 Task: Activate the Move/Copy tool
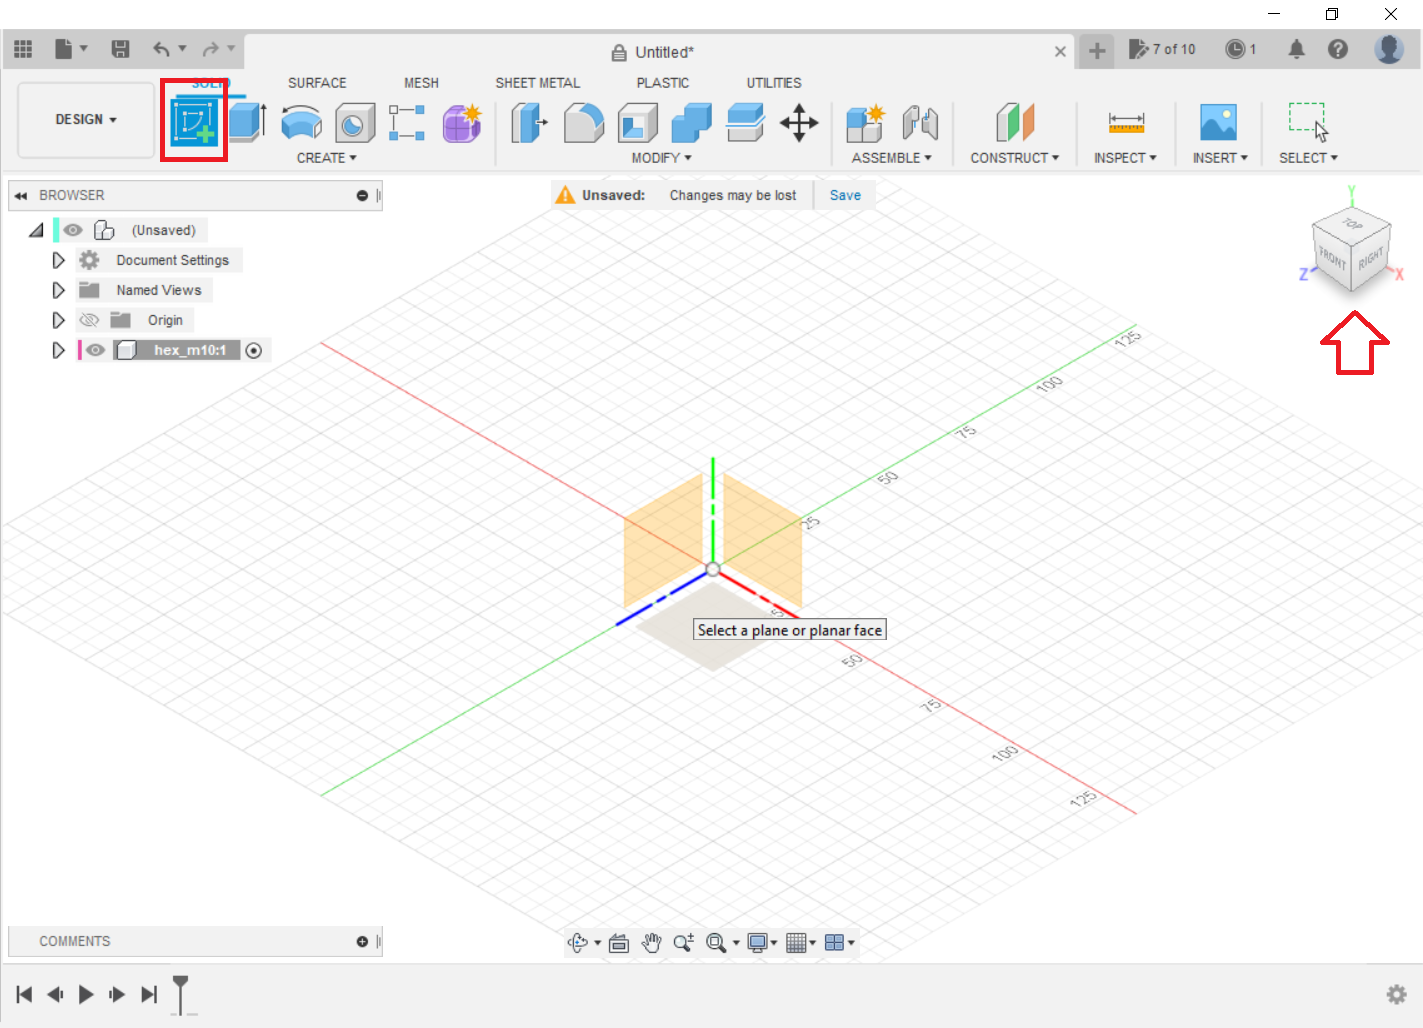799,123
